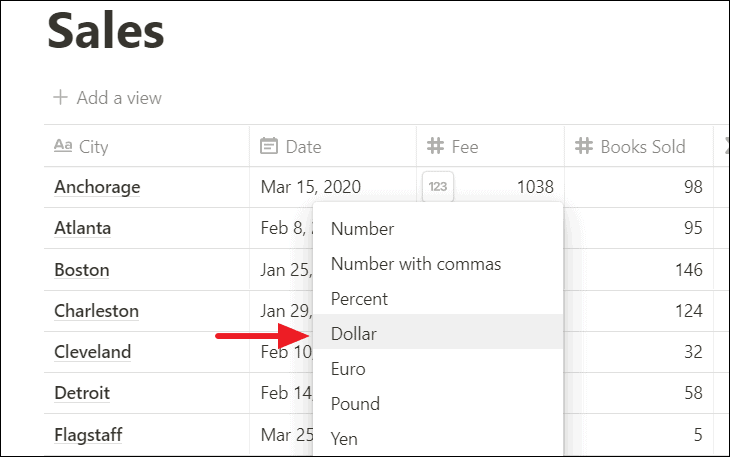Open the Books Sold column header menu
This screenshot has width=730, height=457.
pos(639,146)
